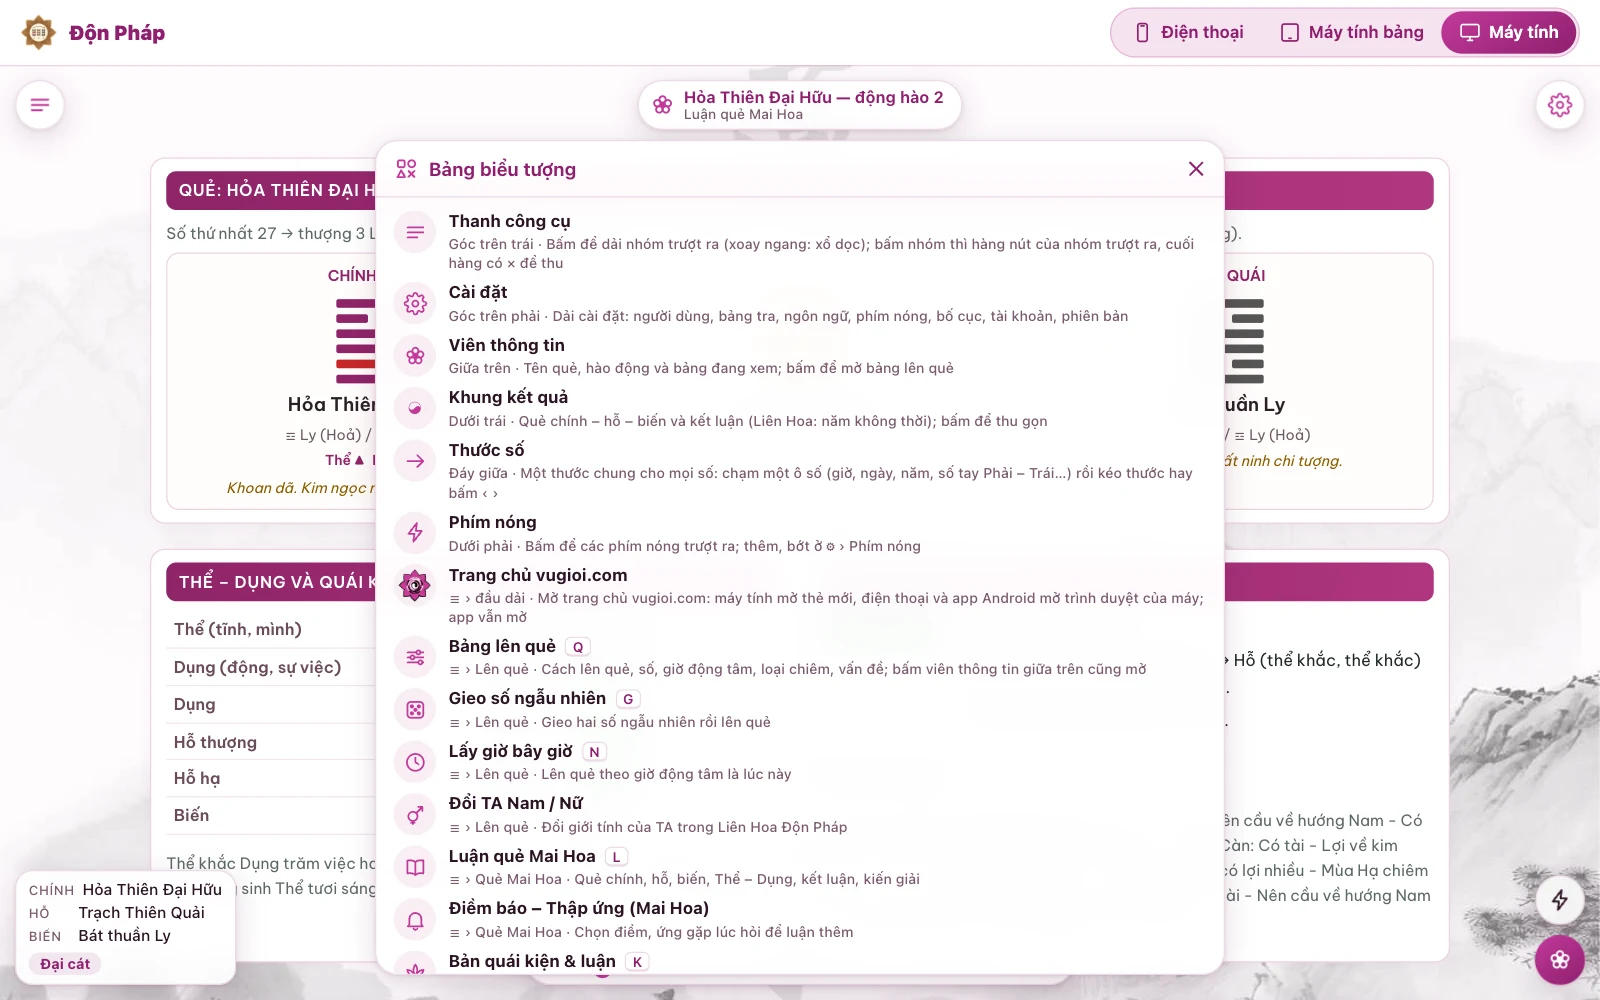Open the flower quick action button bottom right
The image size is (1600, 1000).
(1559, 960)
